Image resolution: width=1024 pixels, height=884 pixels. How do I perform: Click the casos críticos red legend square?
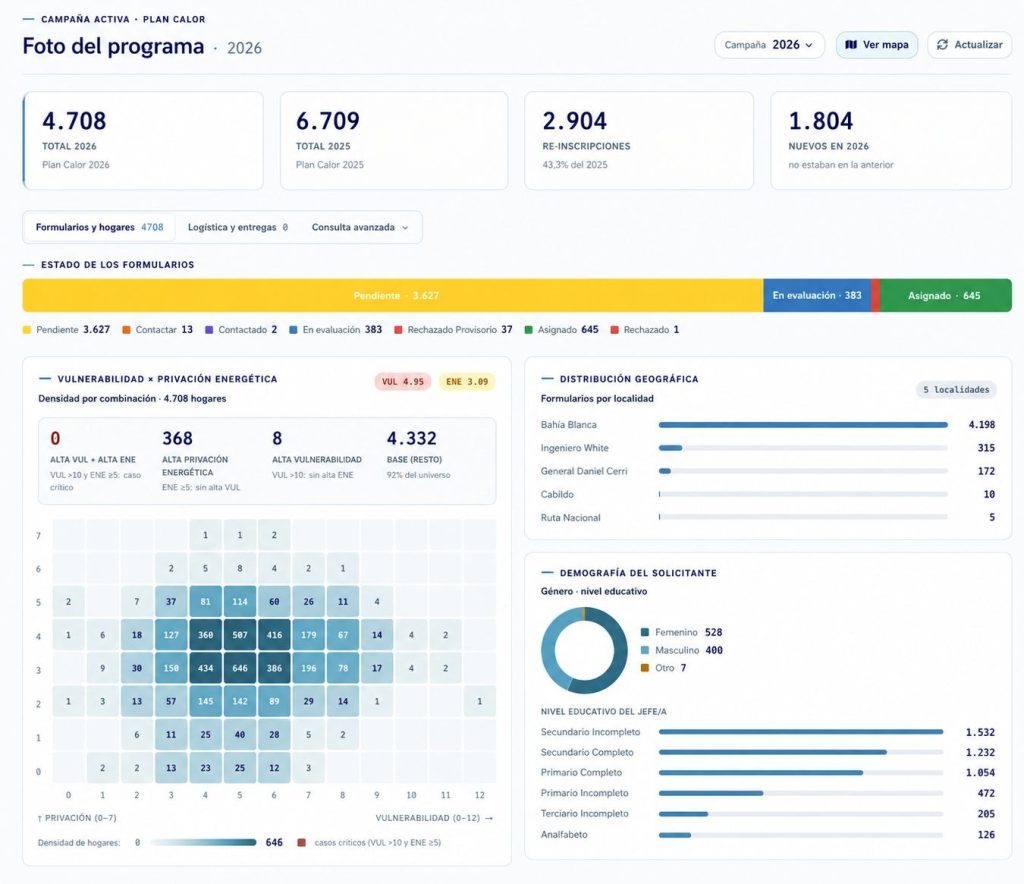coord(302,842)
